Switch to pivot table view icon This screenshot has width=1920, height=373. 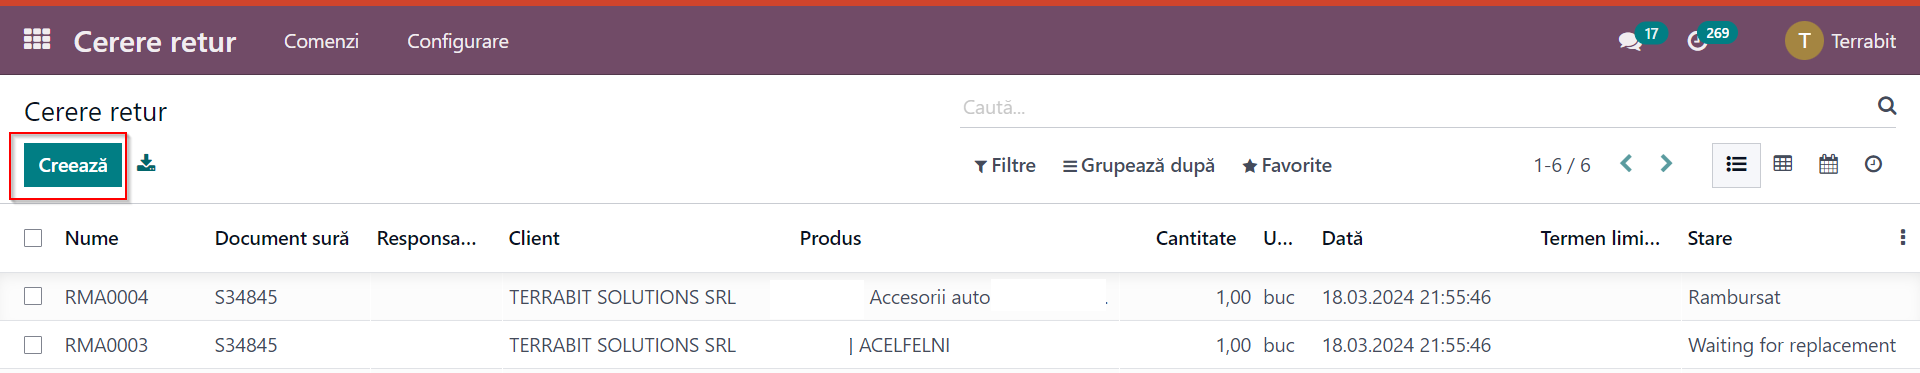1782,164
